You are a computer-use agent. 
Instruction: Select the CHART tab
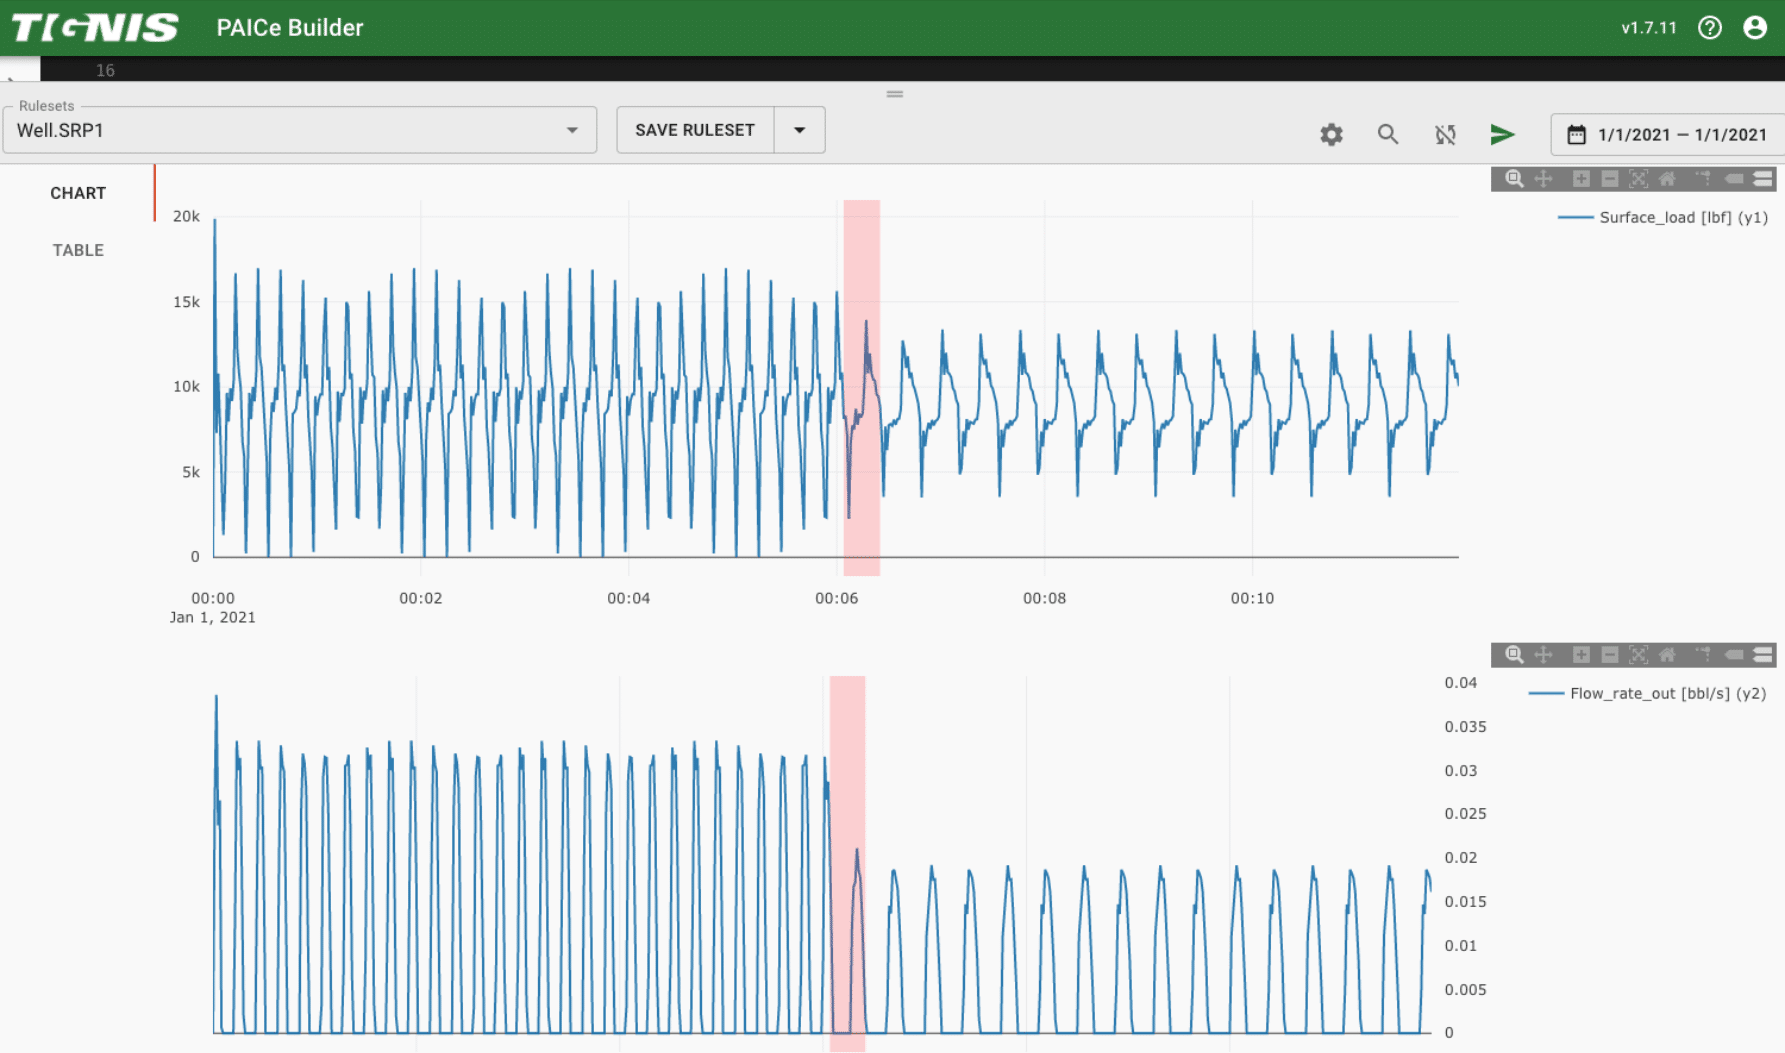(x=78, y=193)
